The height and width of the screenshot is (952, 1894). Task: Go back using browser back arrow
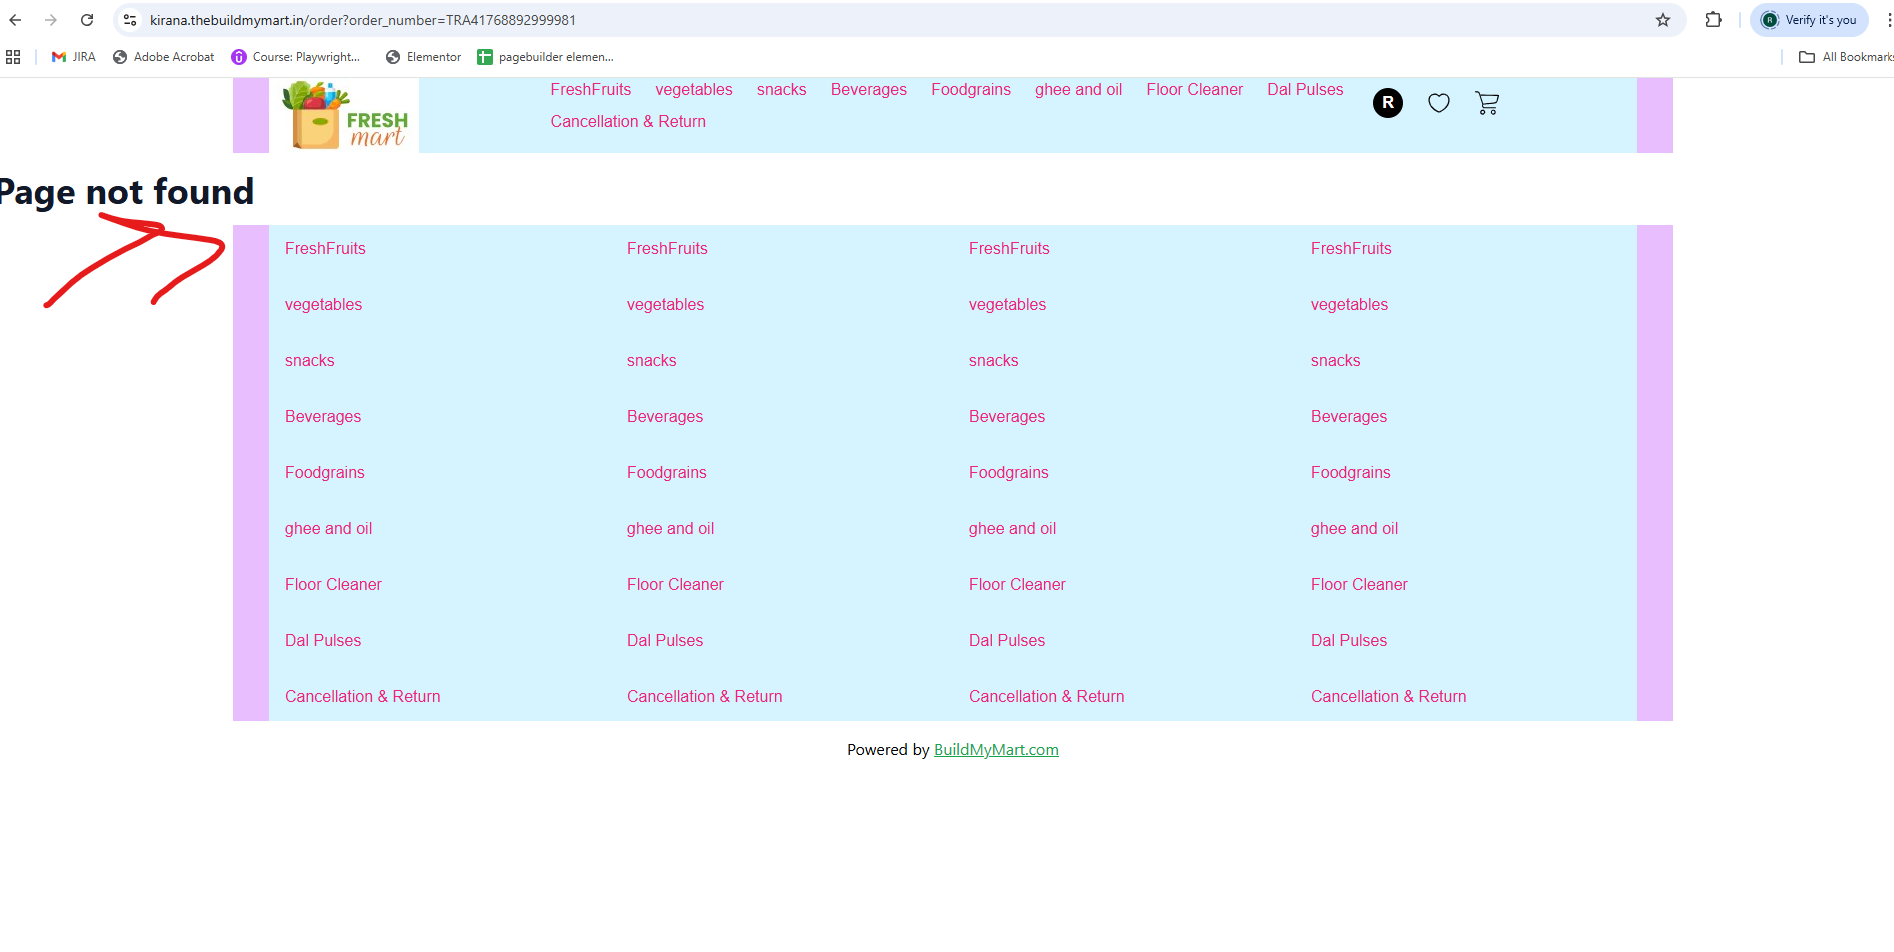point(16,20)
